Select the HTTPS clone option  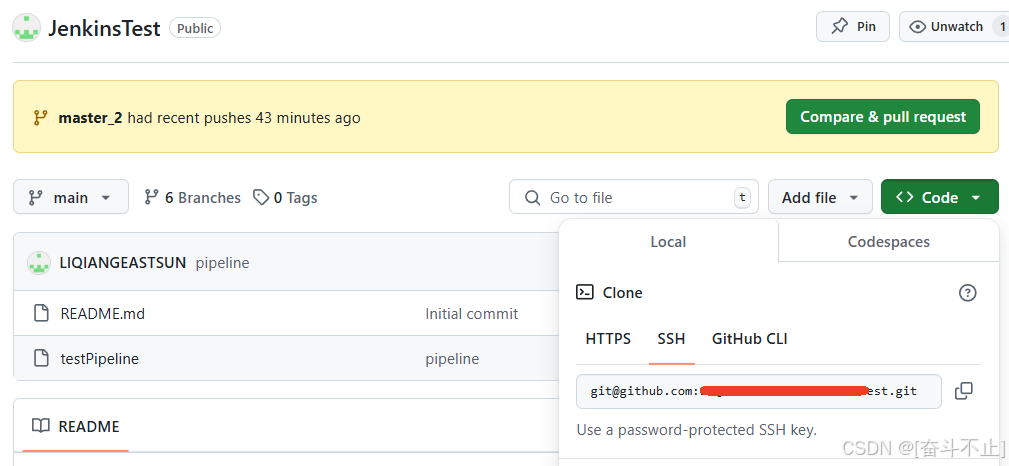(x=608, y=339)
